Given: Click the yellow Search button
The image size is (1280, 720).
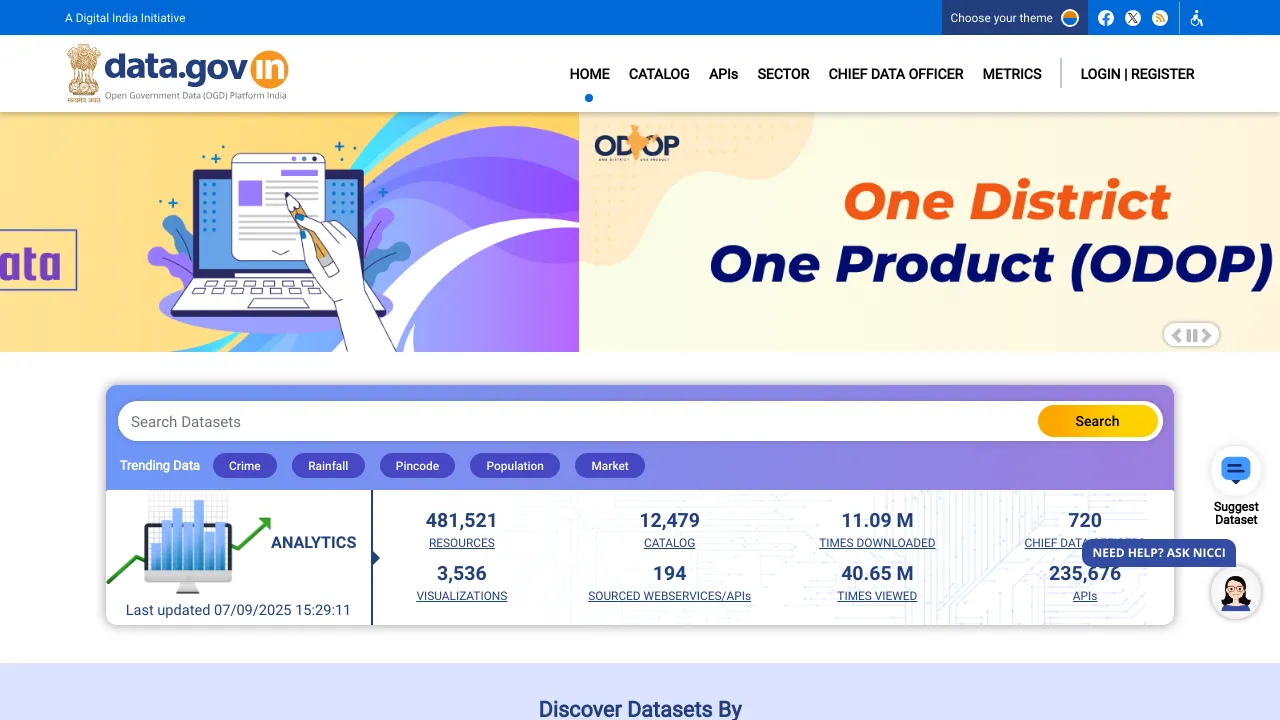Looking at the screenshot, I should click(x=1097, y=421).
